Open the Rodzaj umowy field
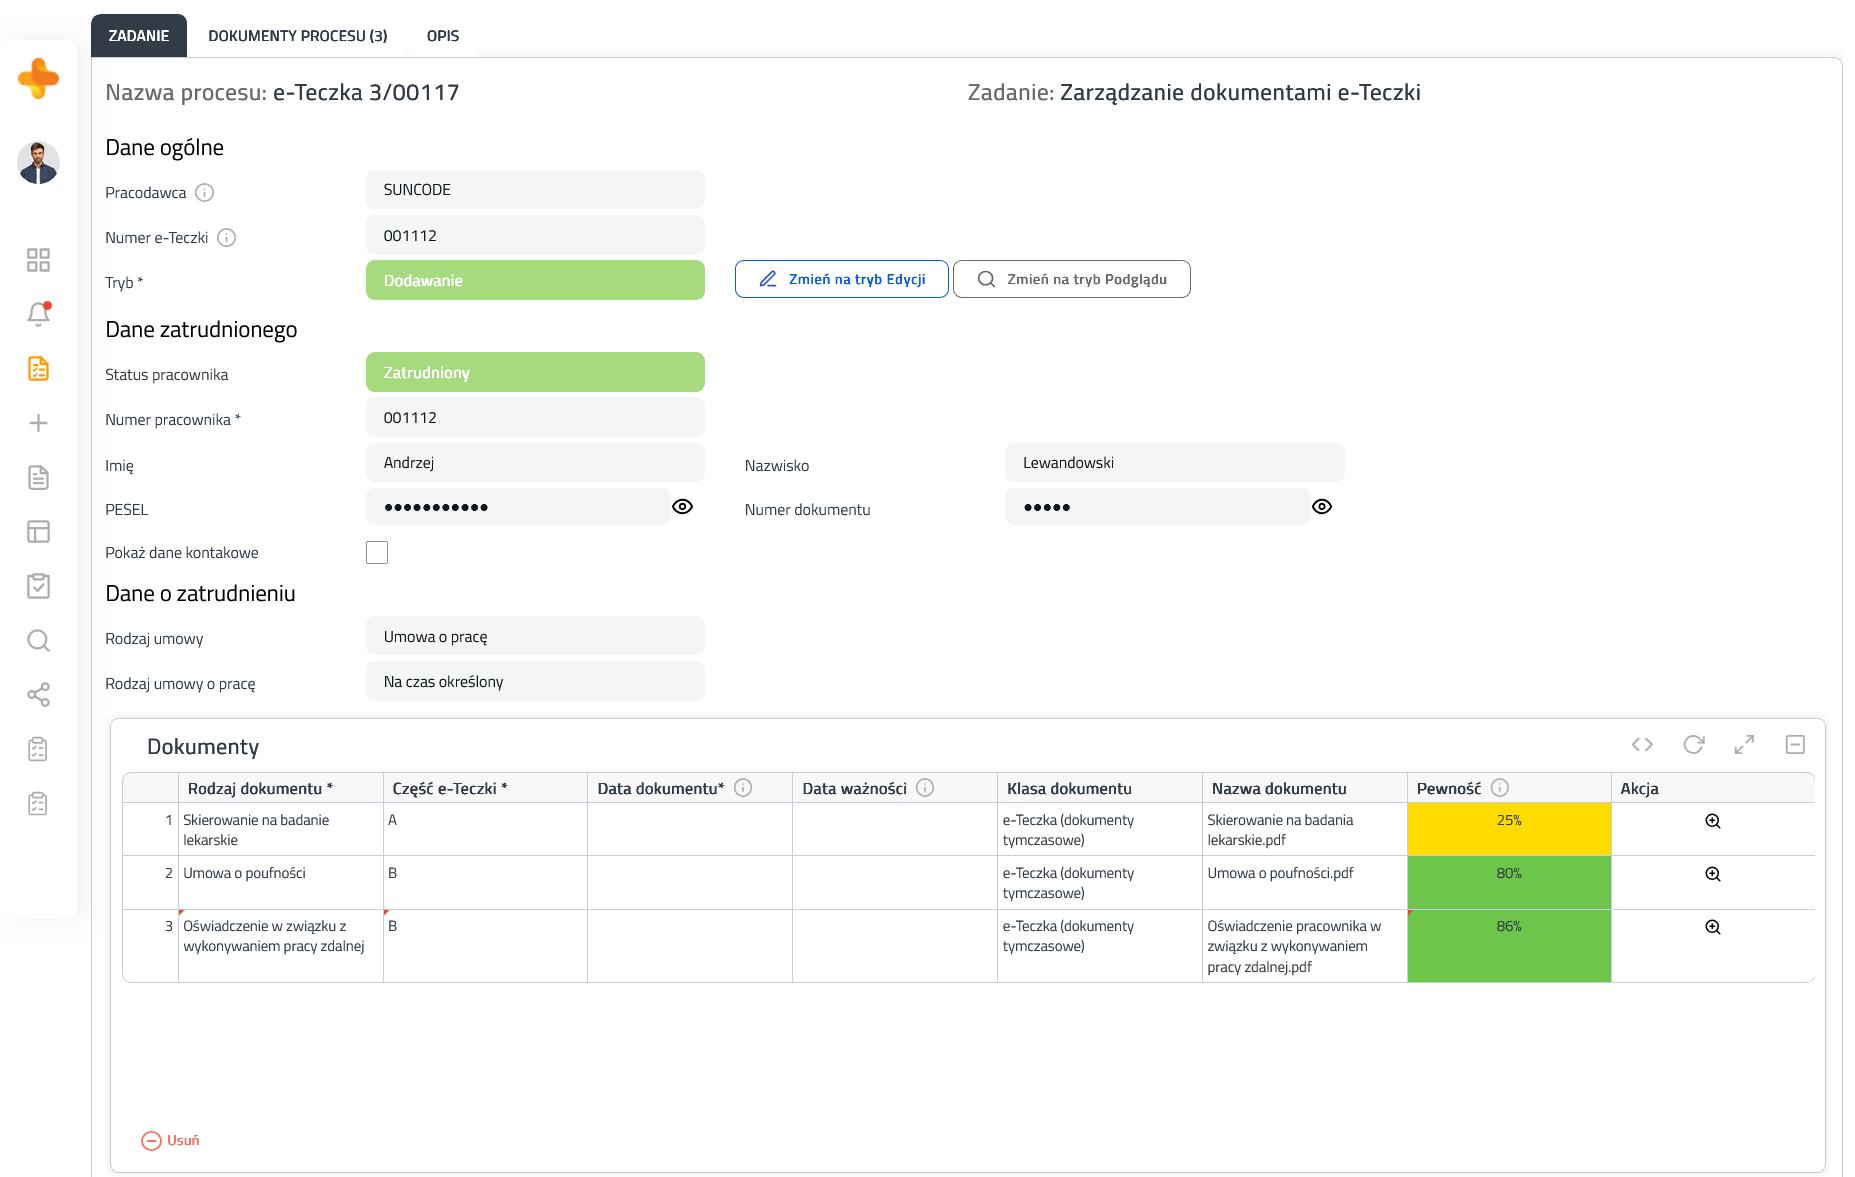 535,637
